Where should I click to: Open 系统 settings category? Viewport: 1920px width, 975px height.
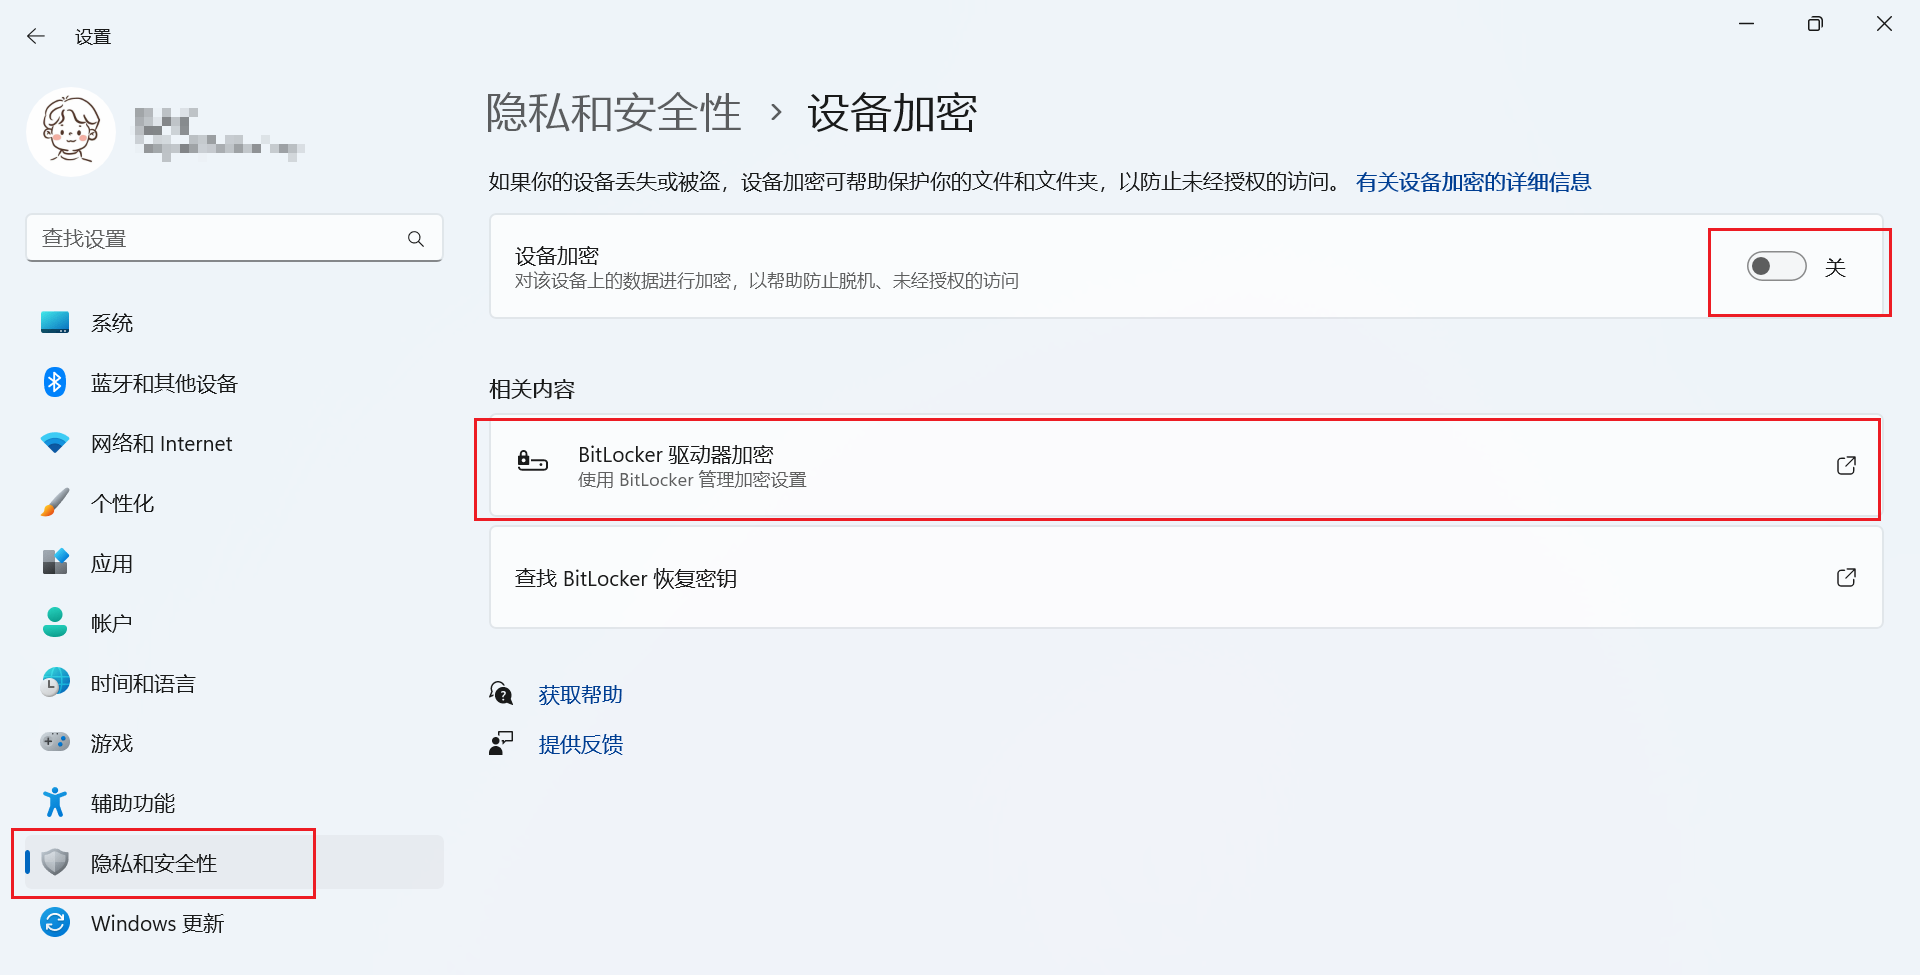tap(112, 323)
